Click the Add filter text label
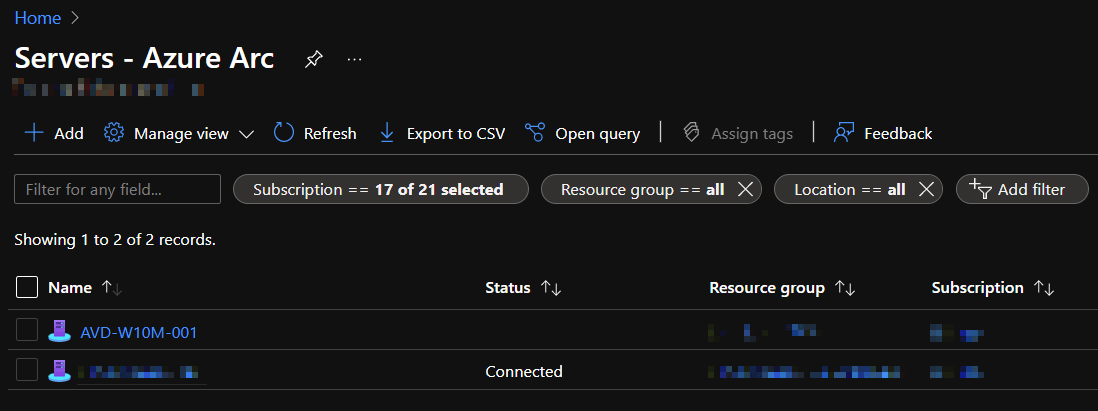This screenshot has width=1098, height=411. coord(1031,189)
